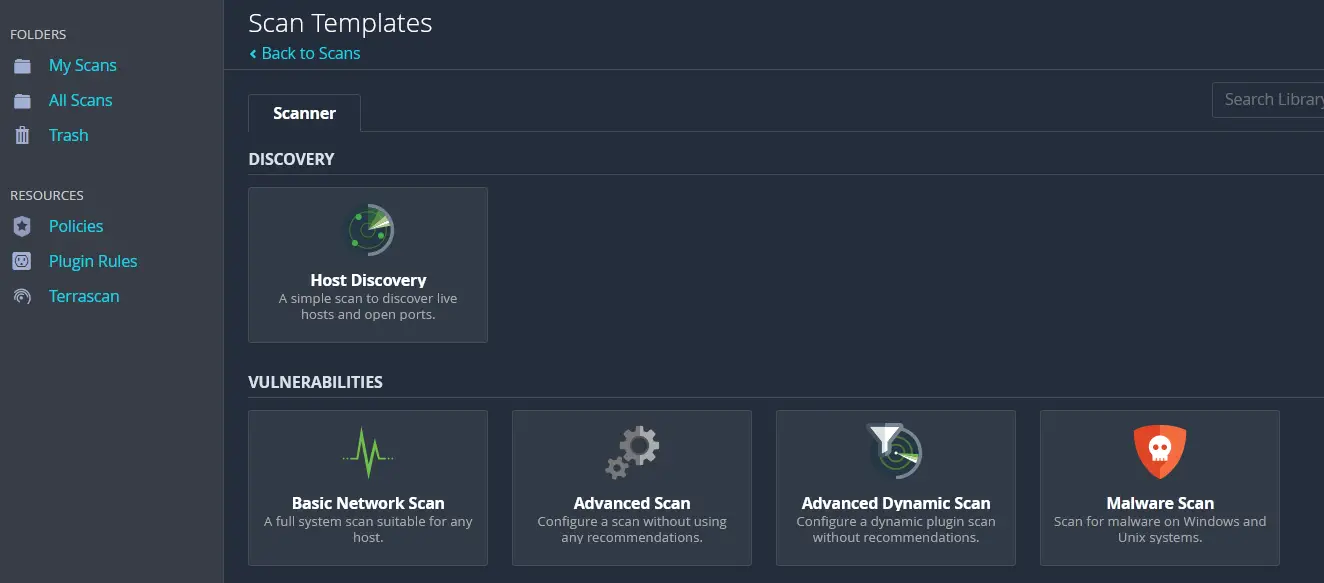1324x583 pixels.
Task: Click the Advanced Dynamic Scan funnel icon
Action: pyautogui.click(x=896, y=452)
